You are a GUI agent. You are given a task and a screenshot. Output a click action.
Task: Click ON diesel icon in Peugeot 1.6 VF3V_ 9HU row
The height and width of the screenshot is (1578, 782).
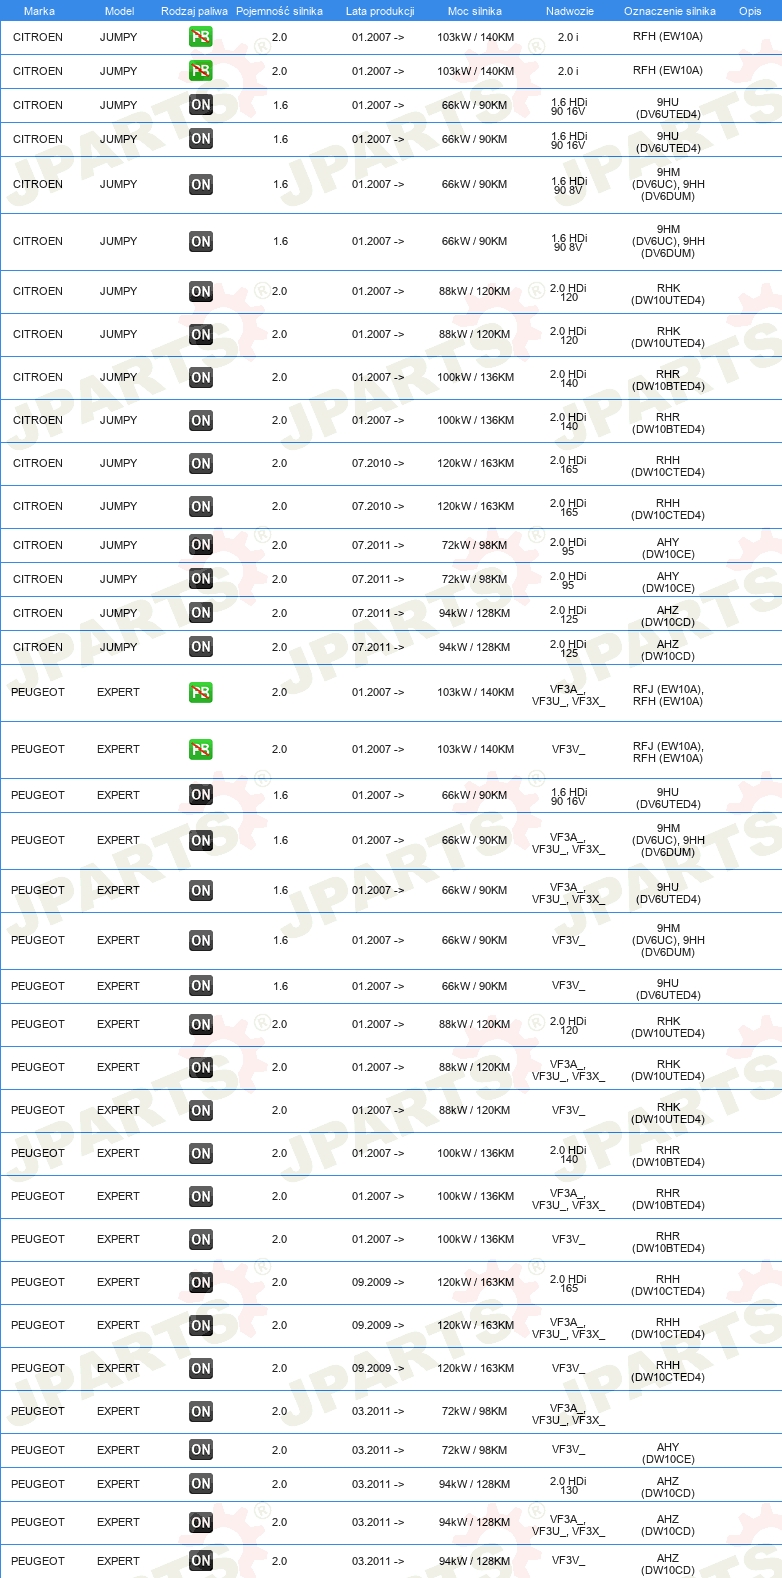click(x=201, y=986)
